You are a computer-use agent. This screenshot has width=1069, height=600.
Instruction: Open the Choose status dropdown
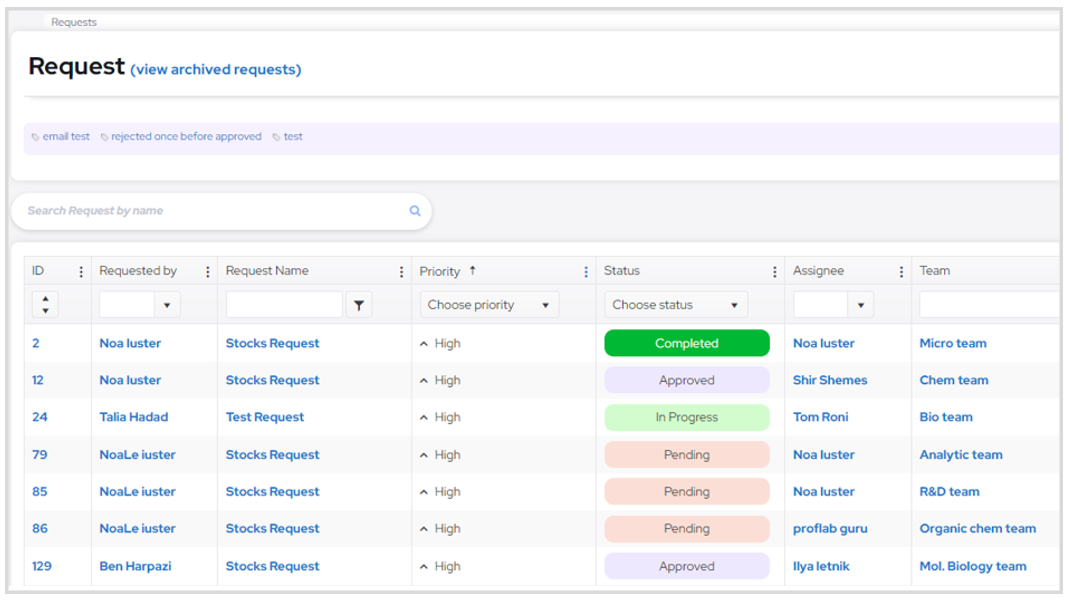pyautogui.click(x=675, y=305)
